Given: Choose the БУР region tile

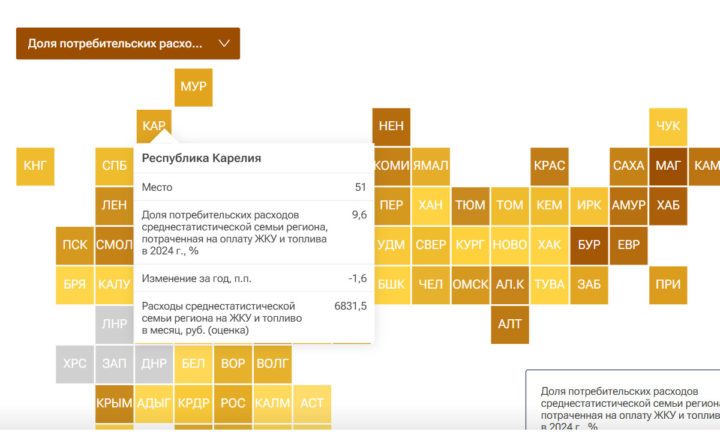Looking at the screenshot, I should [x=589, y=245].
